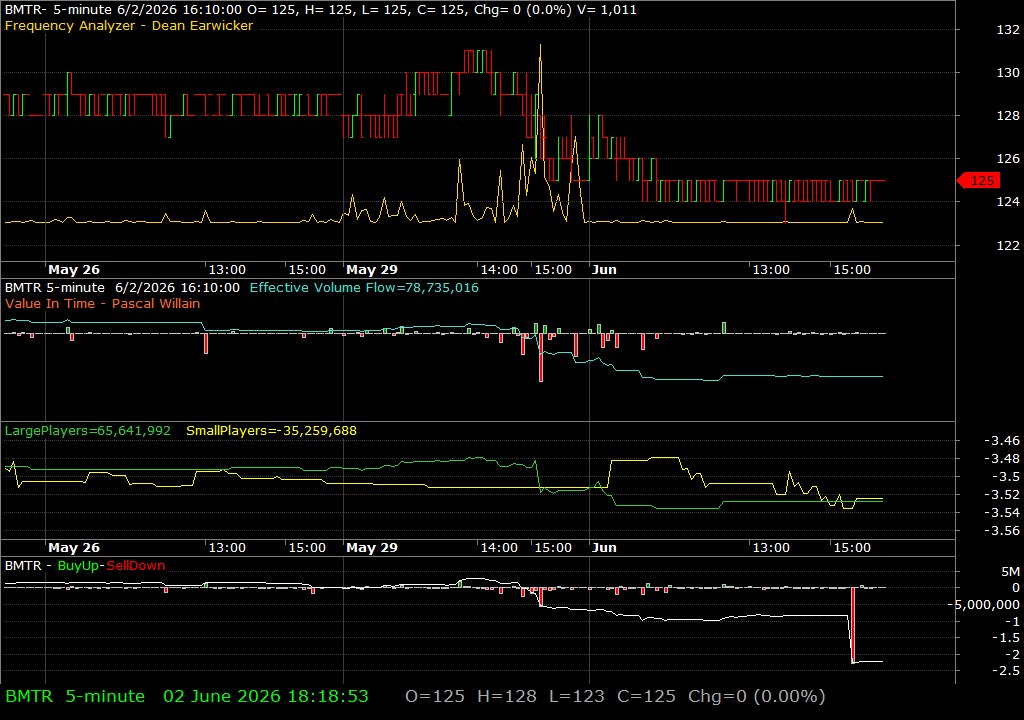Click the red 125 price marker
Image resolution: width=1024 pixels, height=720 pixels.
978,180
